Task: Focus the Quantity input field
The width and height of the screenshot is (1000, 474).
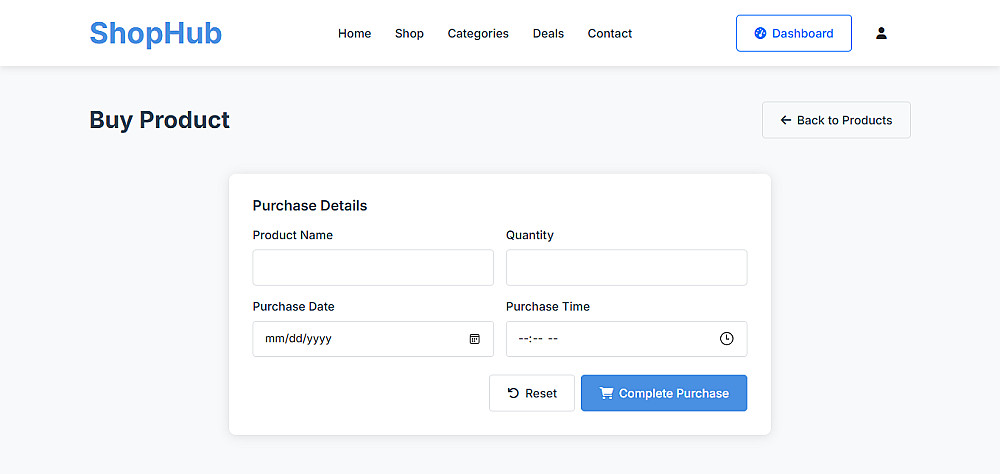Action: click(626, 267)
